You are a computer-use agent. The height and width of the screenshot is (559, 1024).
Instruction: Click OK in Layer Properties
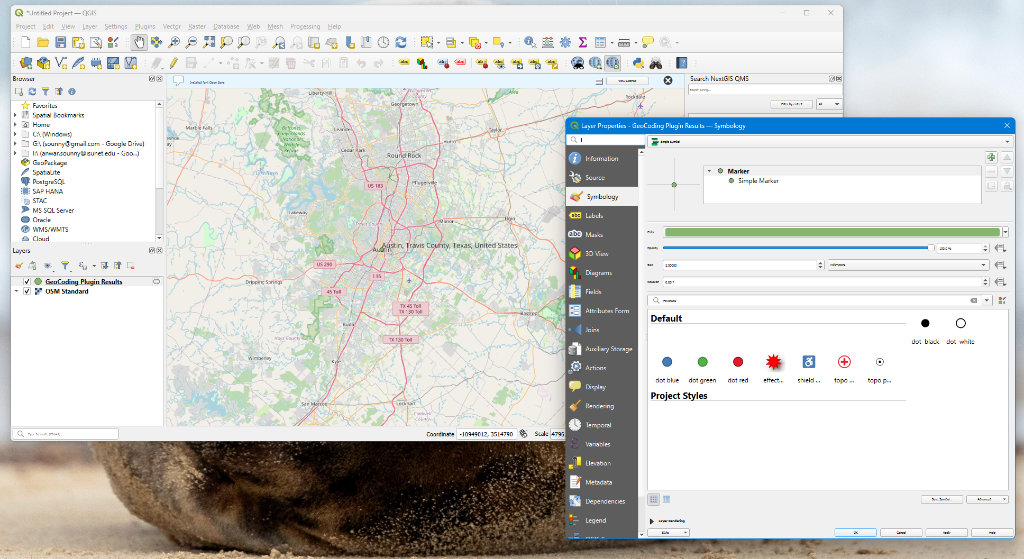coord(855,533)
